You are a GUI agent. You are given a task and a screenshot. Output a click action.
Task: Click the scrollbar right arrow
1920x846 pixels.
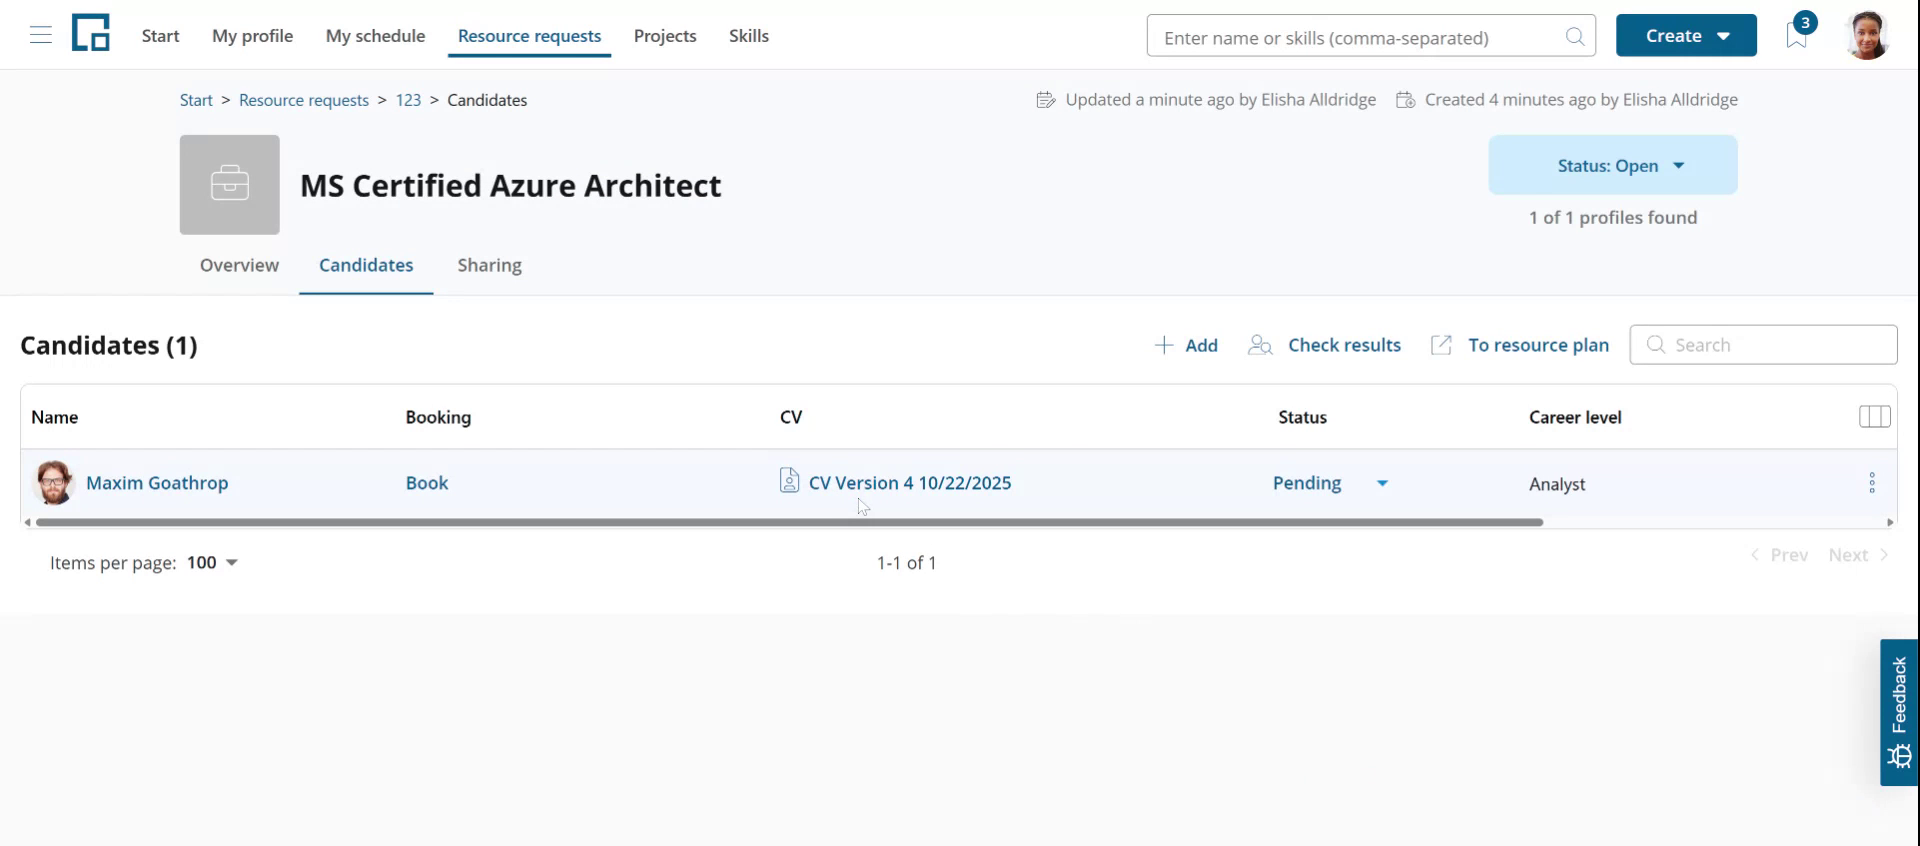1890,522
